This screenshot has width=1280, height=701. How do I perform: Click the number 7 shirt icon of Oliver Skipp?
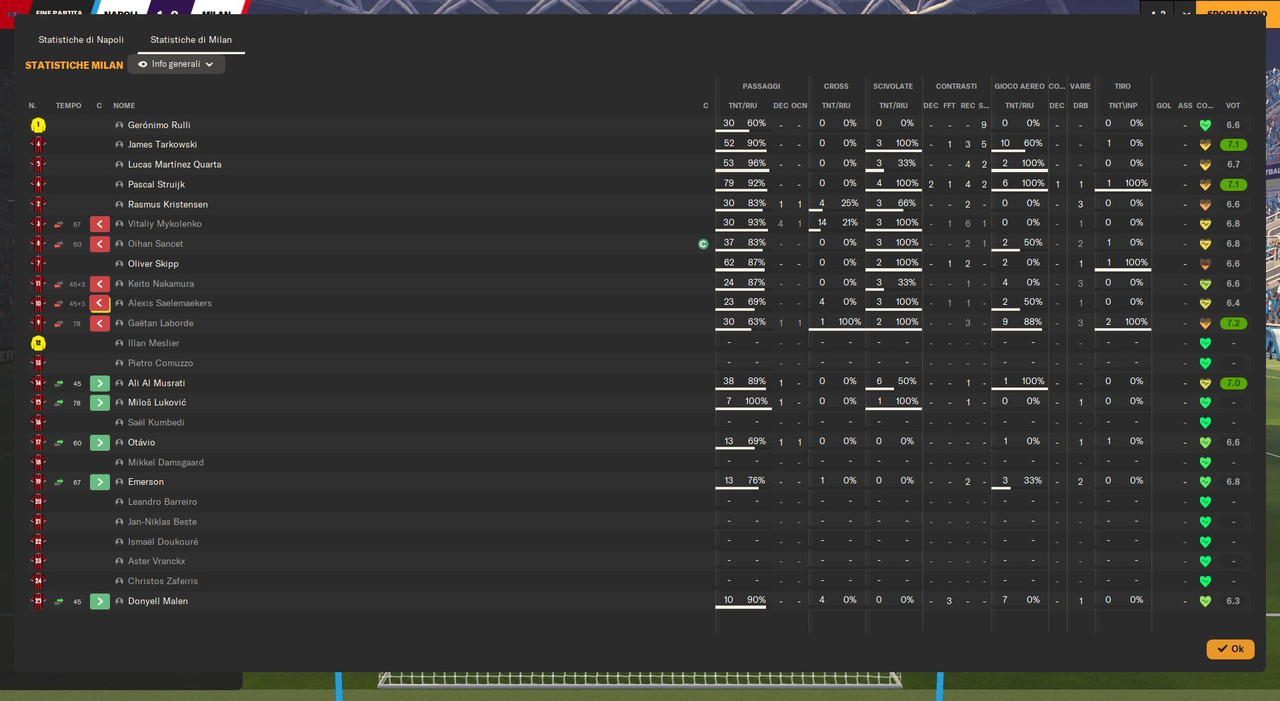pos(38,264)
